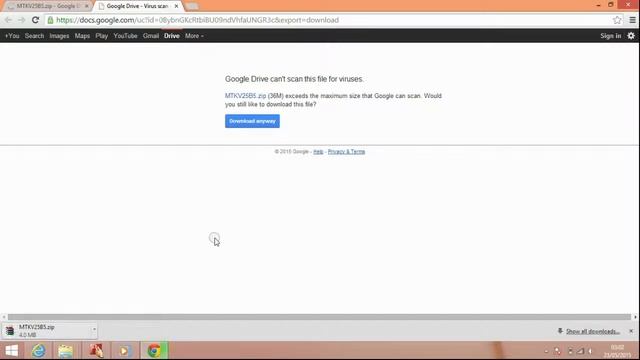Close the Google Drive Virus scan tab

click(176, 6)
